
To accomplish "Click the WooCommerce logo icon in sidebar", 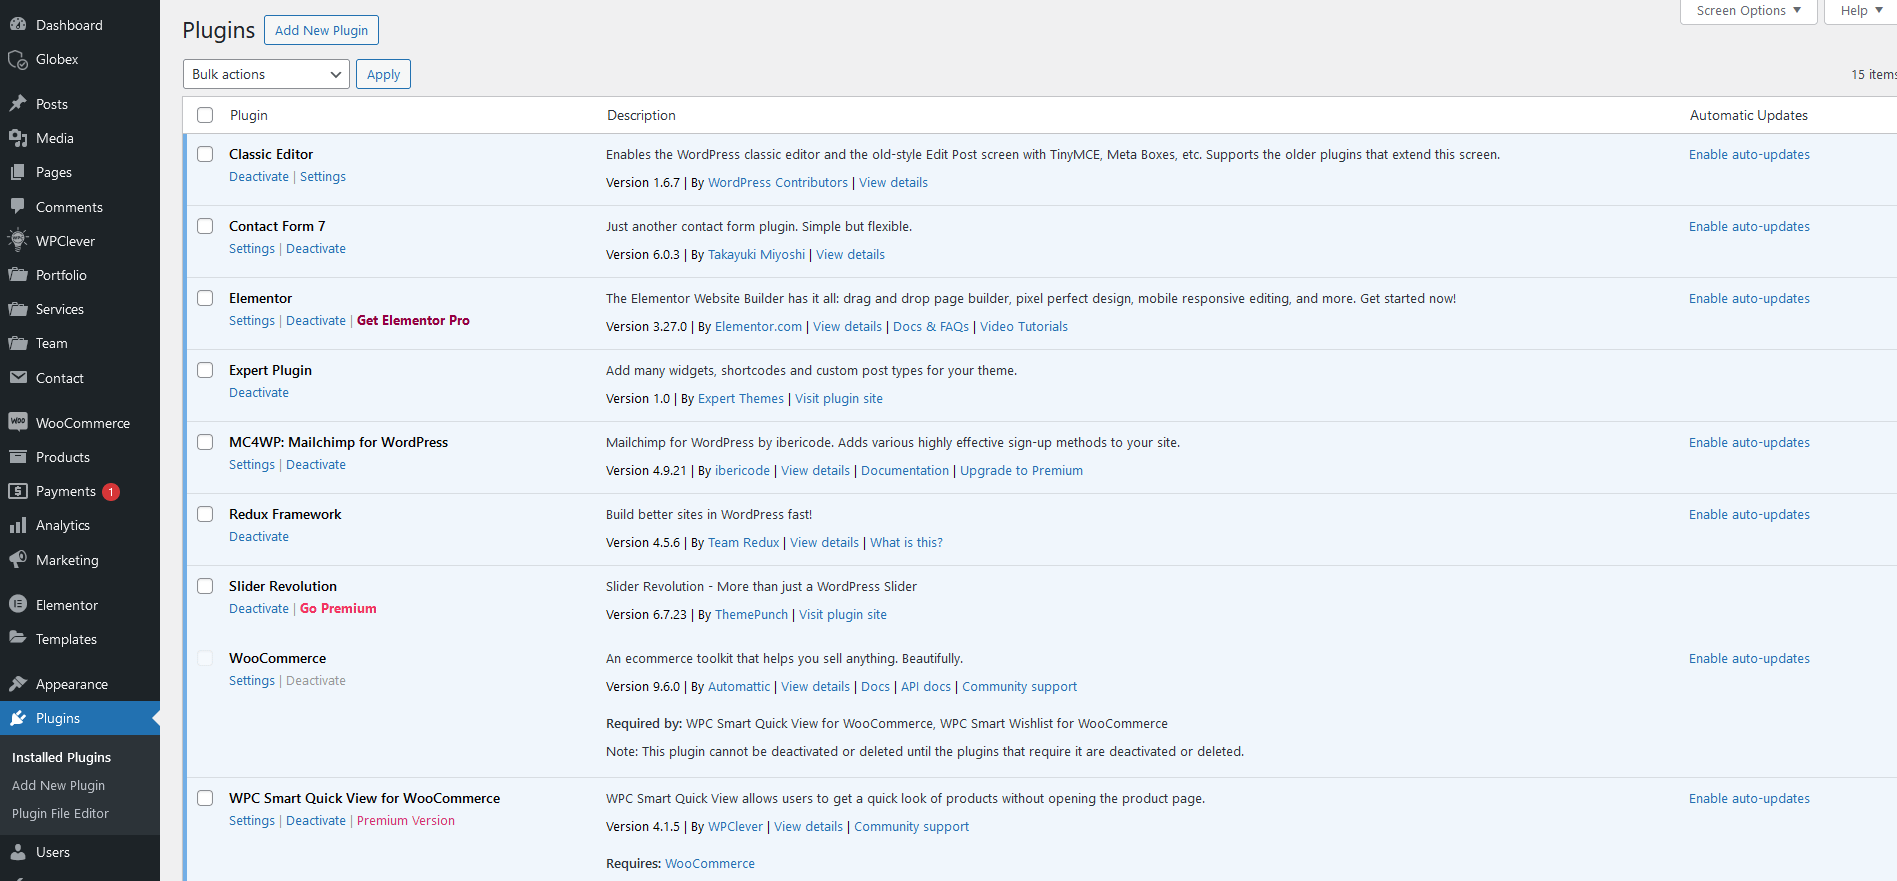I will (18, 423).
